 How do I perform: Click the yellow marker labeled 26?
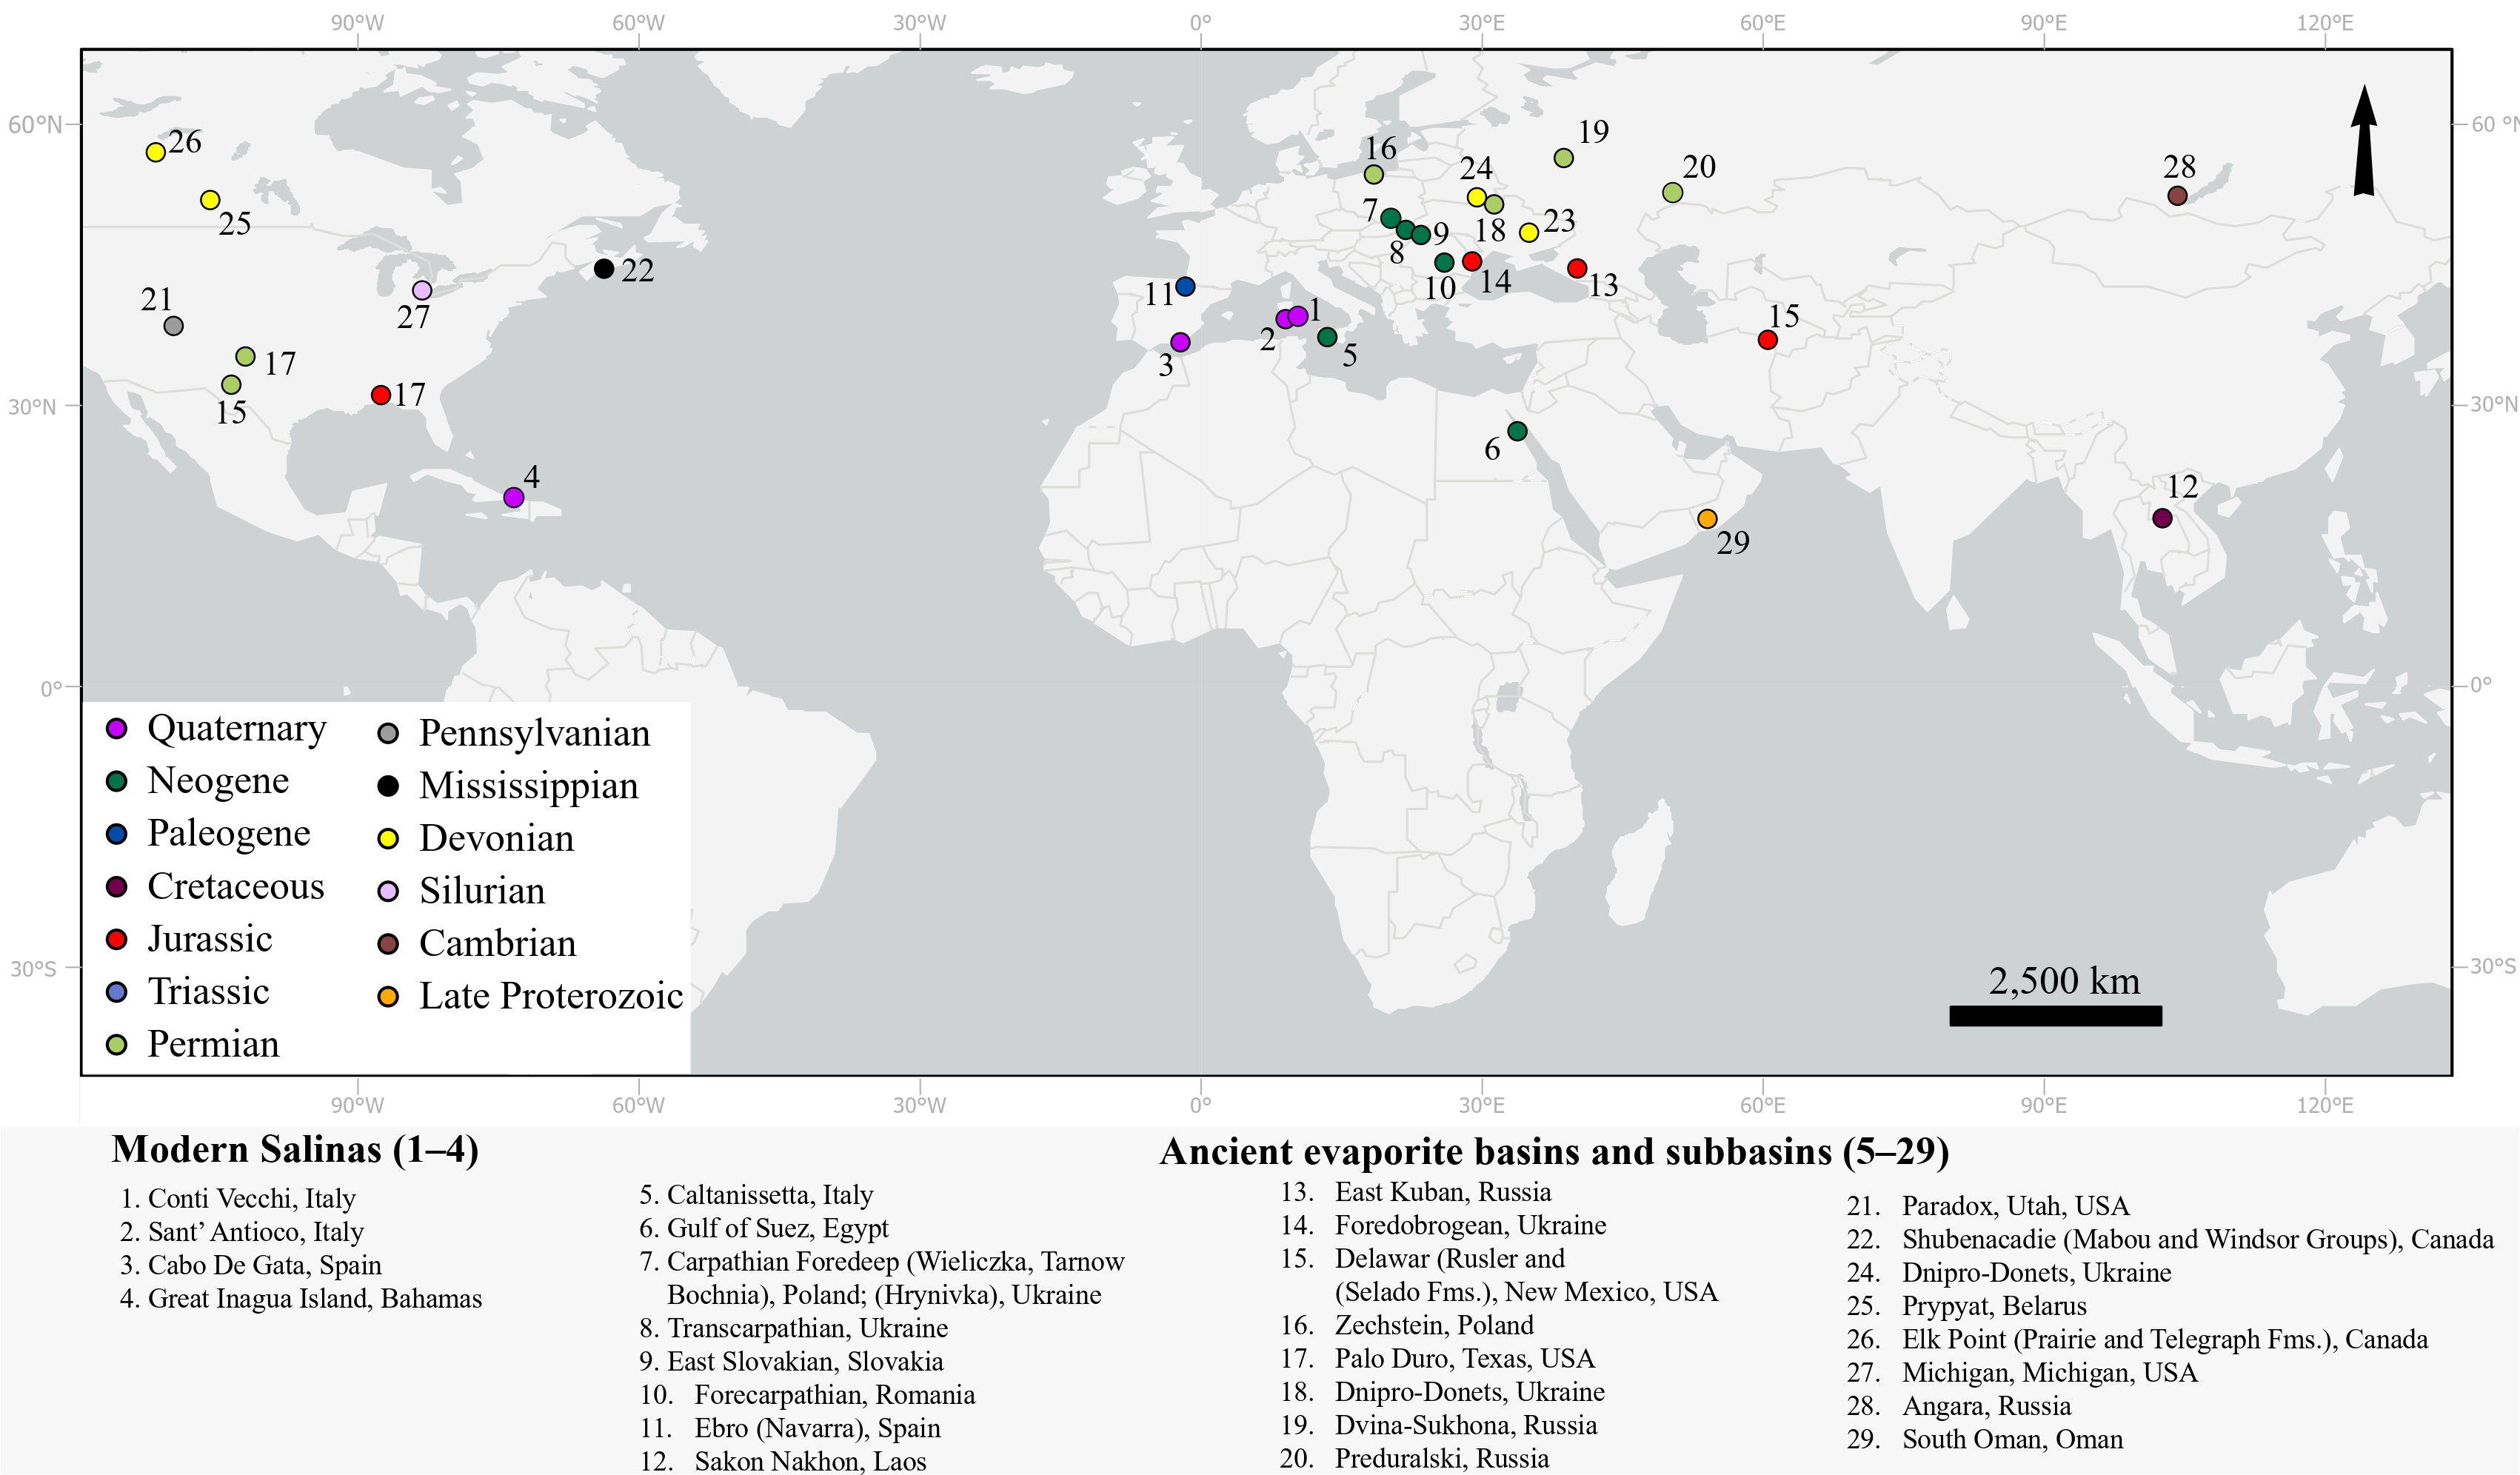point(155,152)
